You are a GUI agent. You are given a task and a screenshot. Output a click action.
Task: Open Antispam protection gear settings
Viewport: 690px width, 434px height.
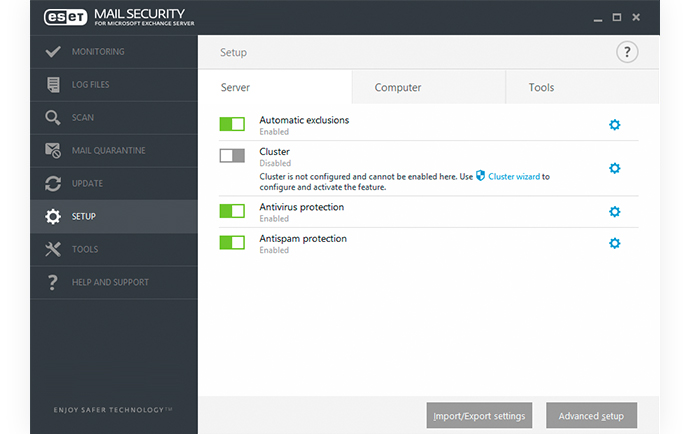(x=614, y=243)
